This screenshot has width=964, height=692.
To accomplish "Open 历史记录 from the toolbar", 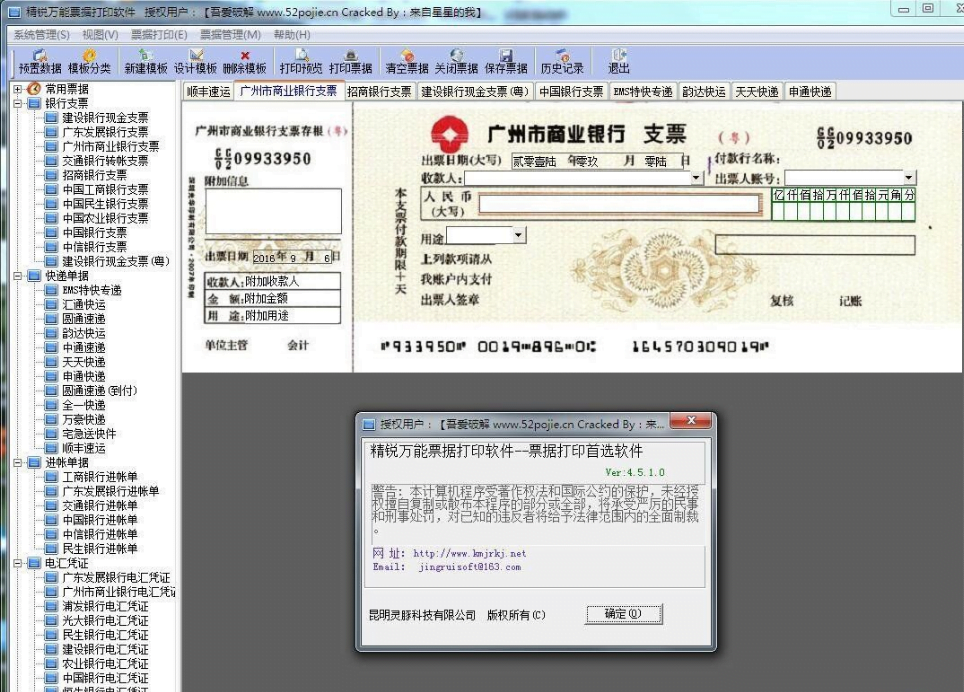I will point(562,61).
